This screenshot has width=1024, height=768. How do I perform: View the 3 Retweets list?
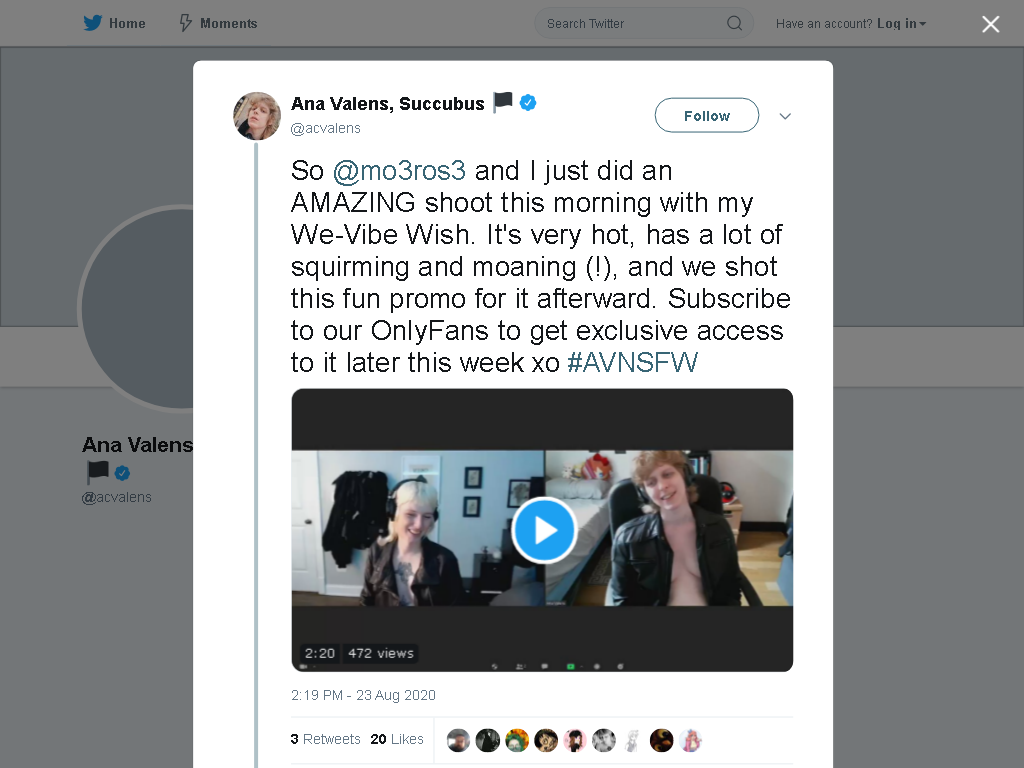[326, 739]
